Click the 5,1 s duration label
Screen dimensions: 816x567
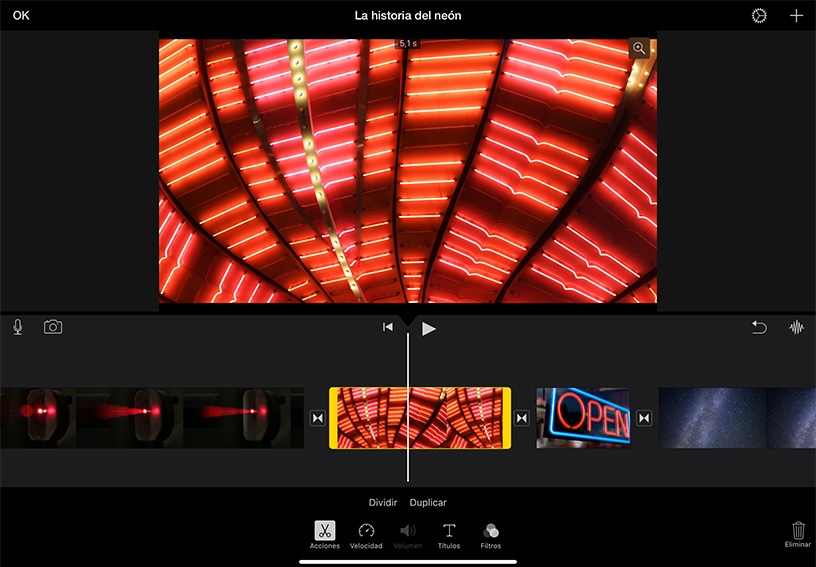[407, 44]
